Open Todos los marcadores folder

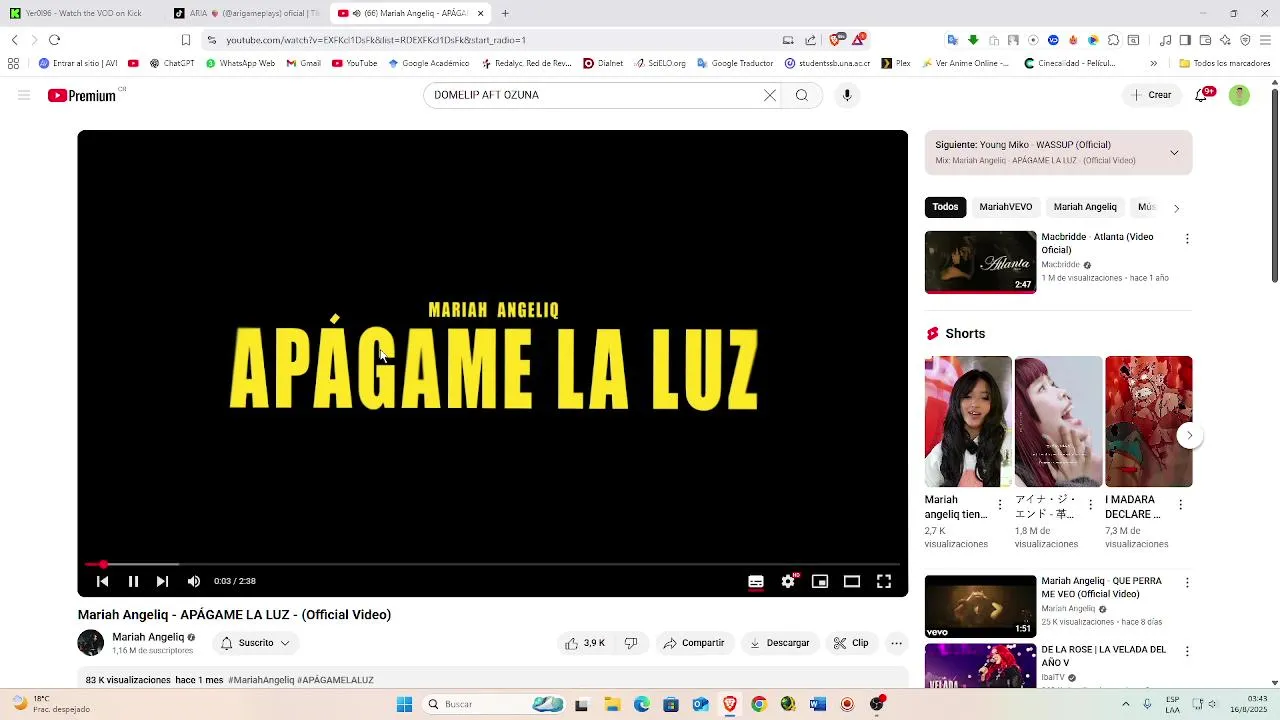pos(1224,63)
